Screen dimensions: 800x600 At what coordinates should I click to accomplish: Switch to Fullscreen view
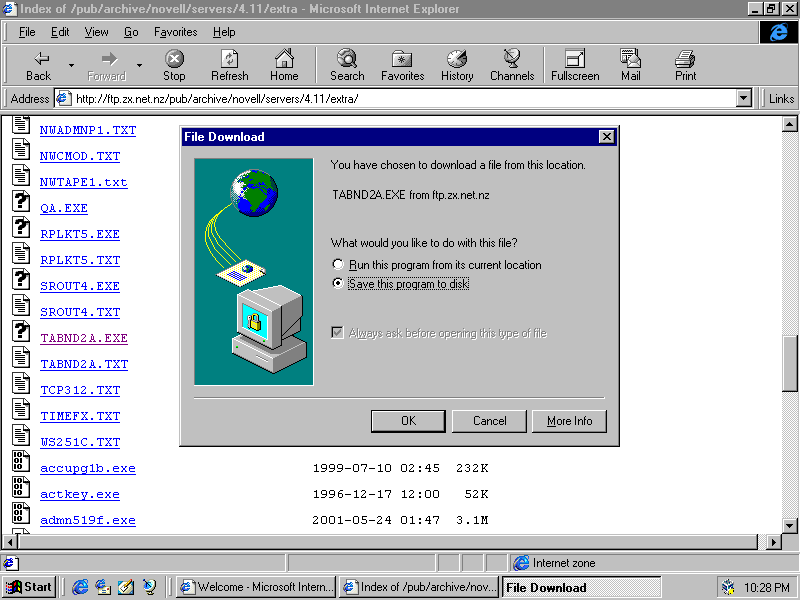(x=575, y=65)
